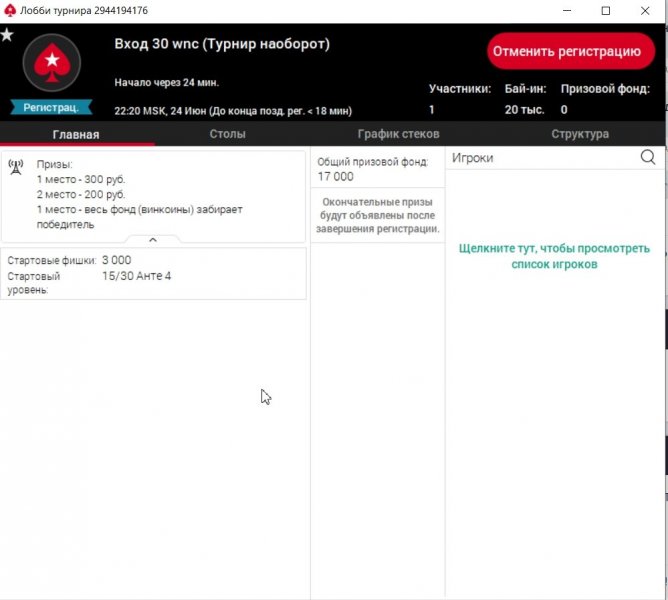This screenshot has width=668, height=600.
Task: Click the small app icon in title bar
Action: point(11,11)
